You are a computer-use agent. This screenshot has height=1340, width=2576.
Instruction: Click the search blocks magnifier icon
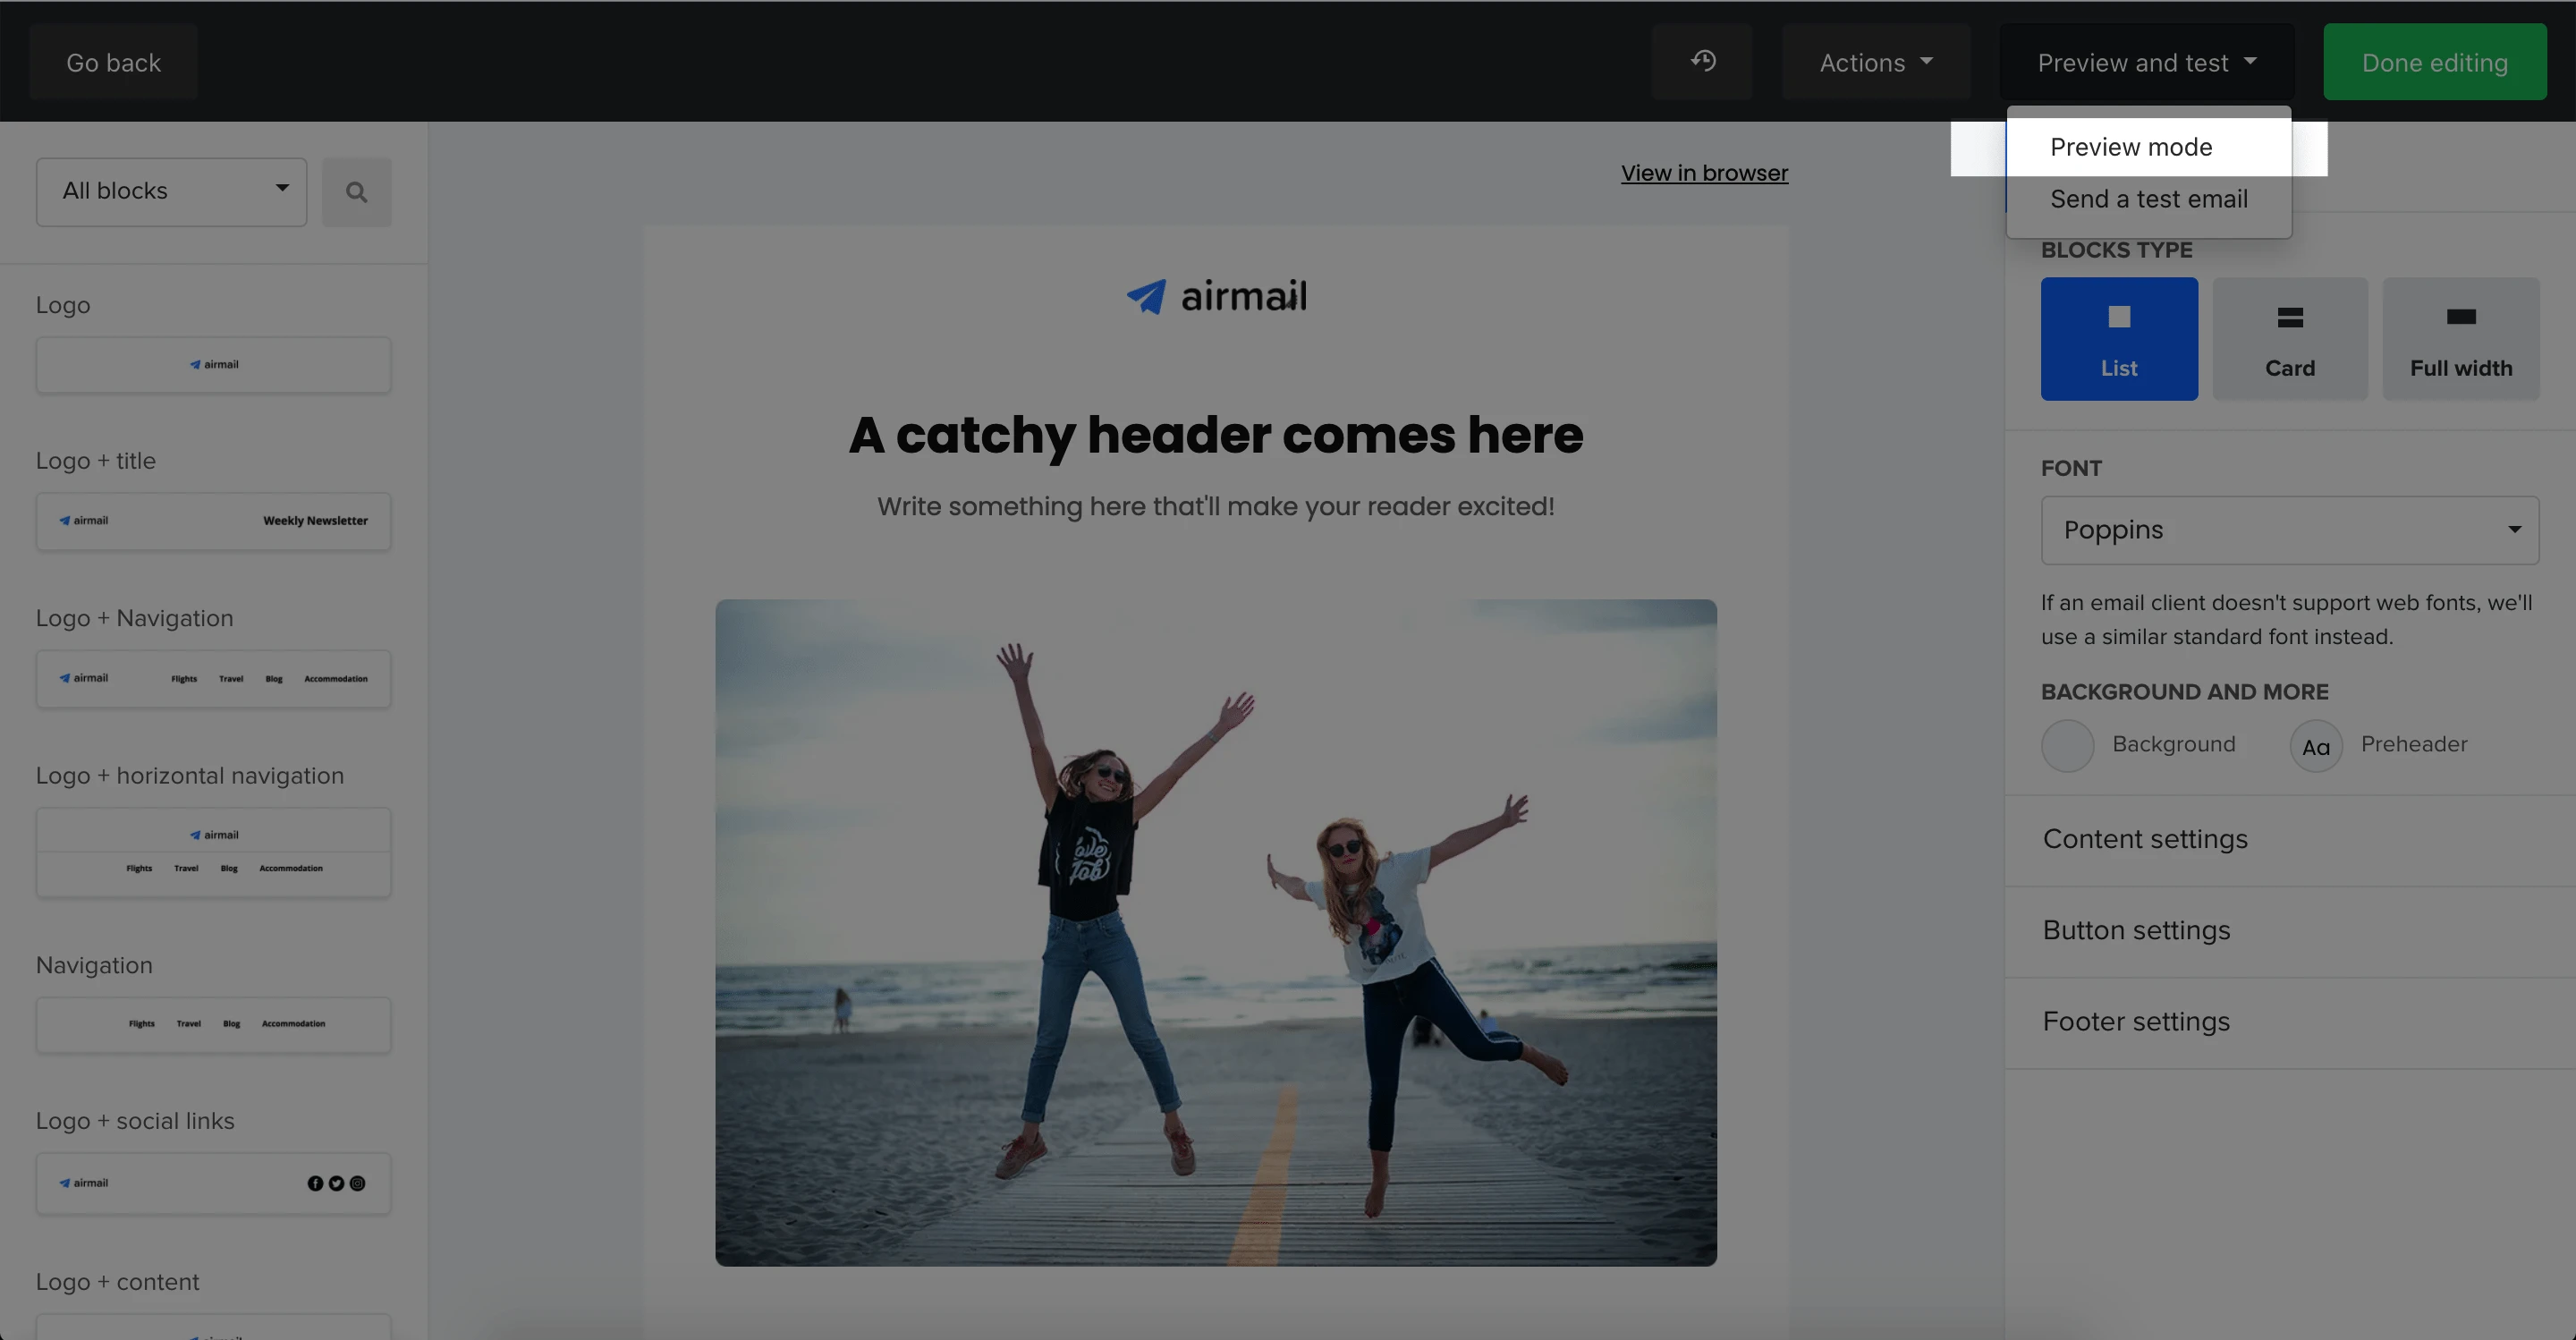tap(356, 192)
